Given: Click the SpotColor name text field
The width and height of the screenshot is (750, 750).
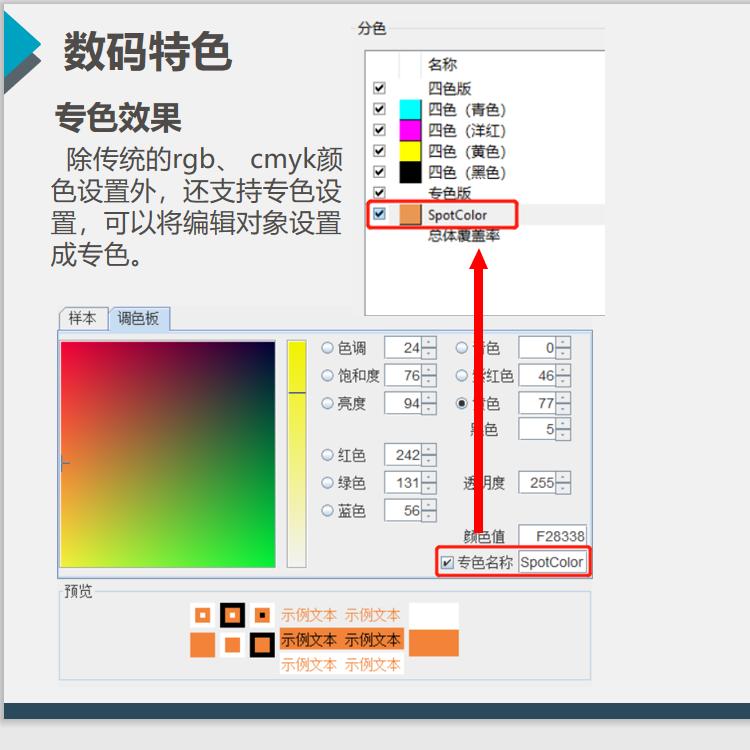Looking at the screenshot, I should (552, 562).
